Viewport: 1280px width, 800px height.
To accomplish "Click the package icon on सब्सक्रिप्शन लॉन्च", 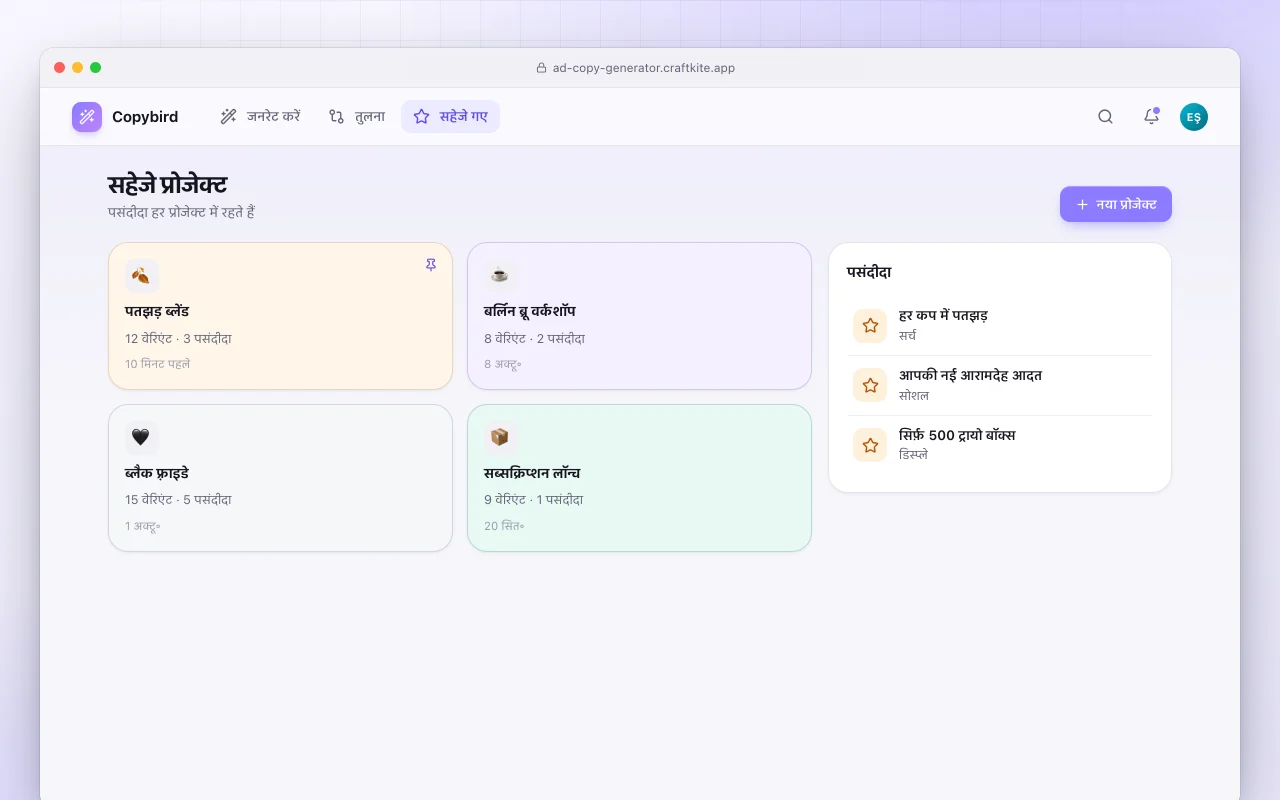I will (500, 438).
